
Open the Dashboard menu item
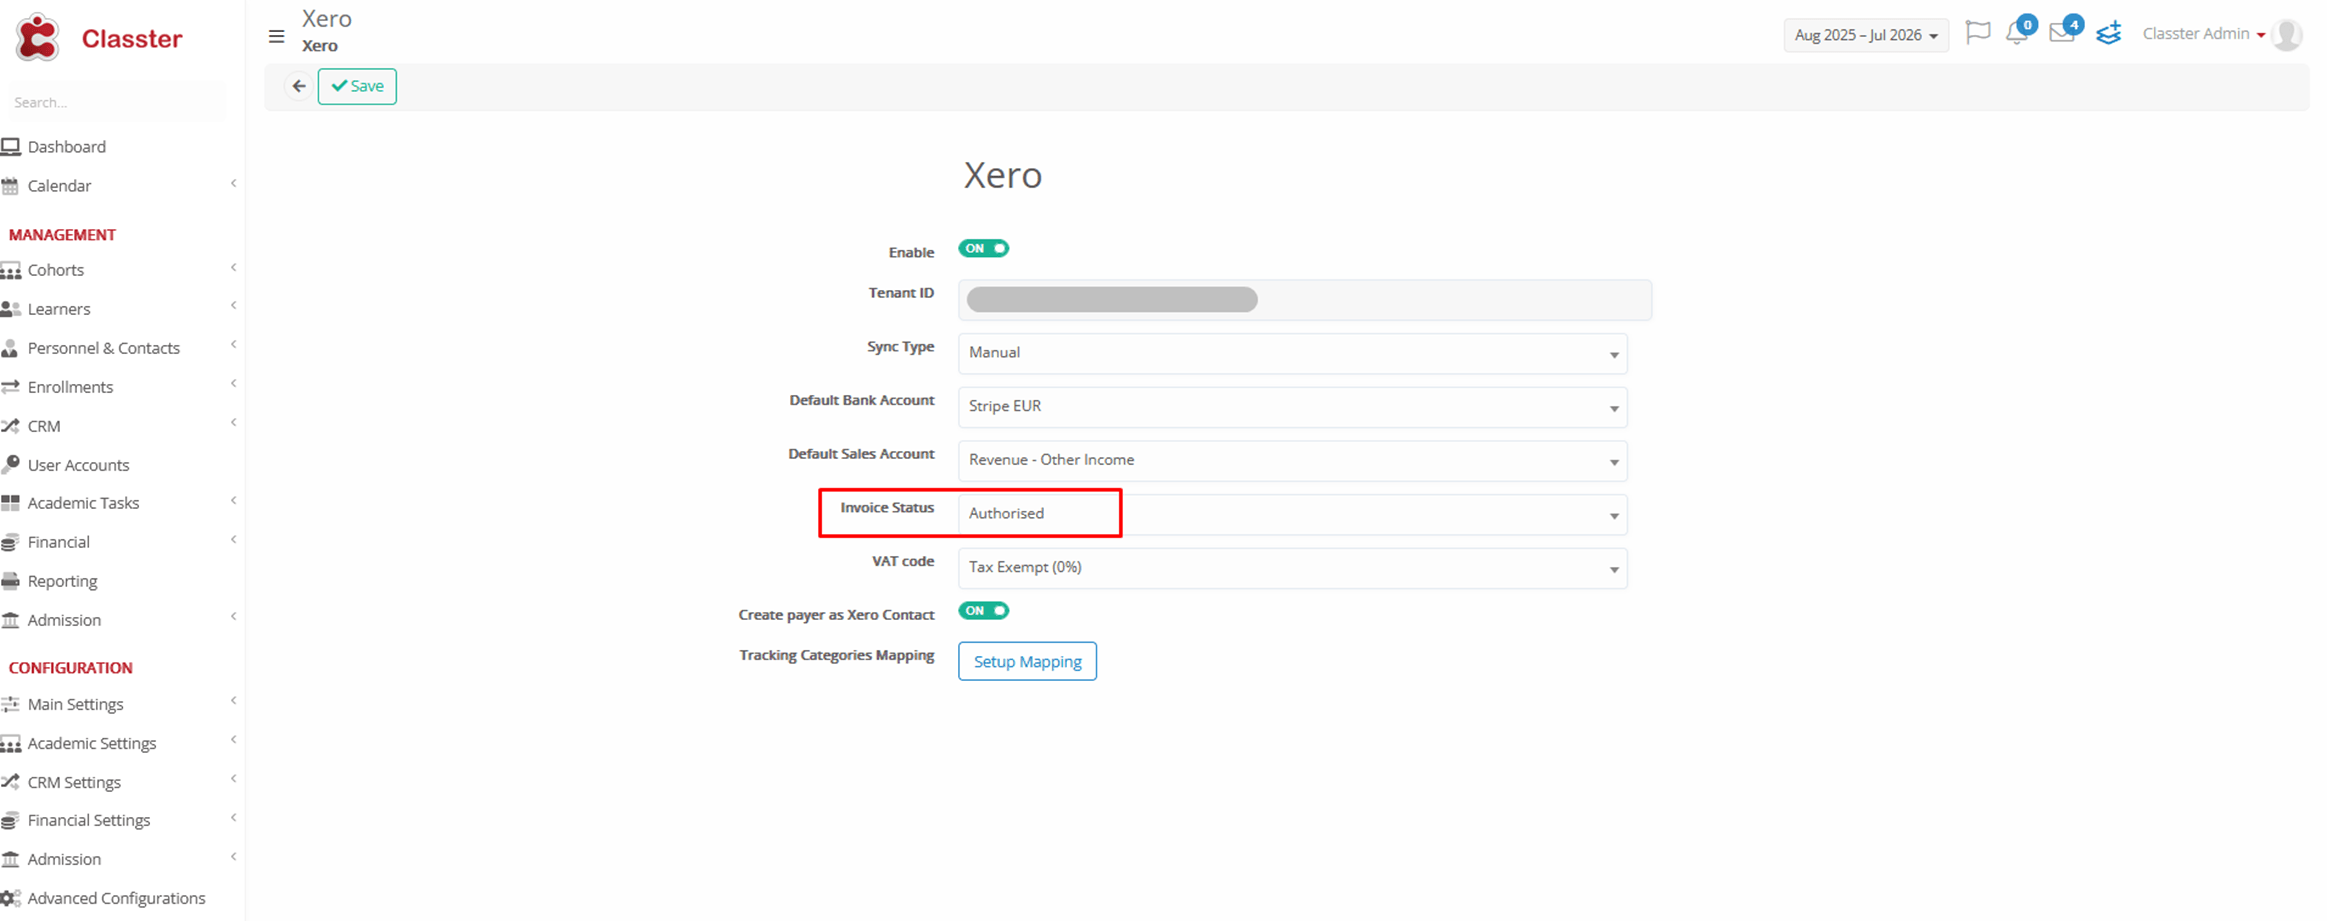[66, 147]
